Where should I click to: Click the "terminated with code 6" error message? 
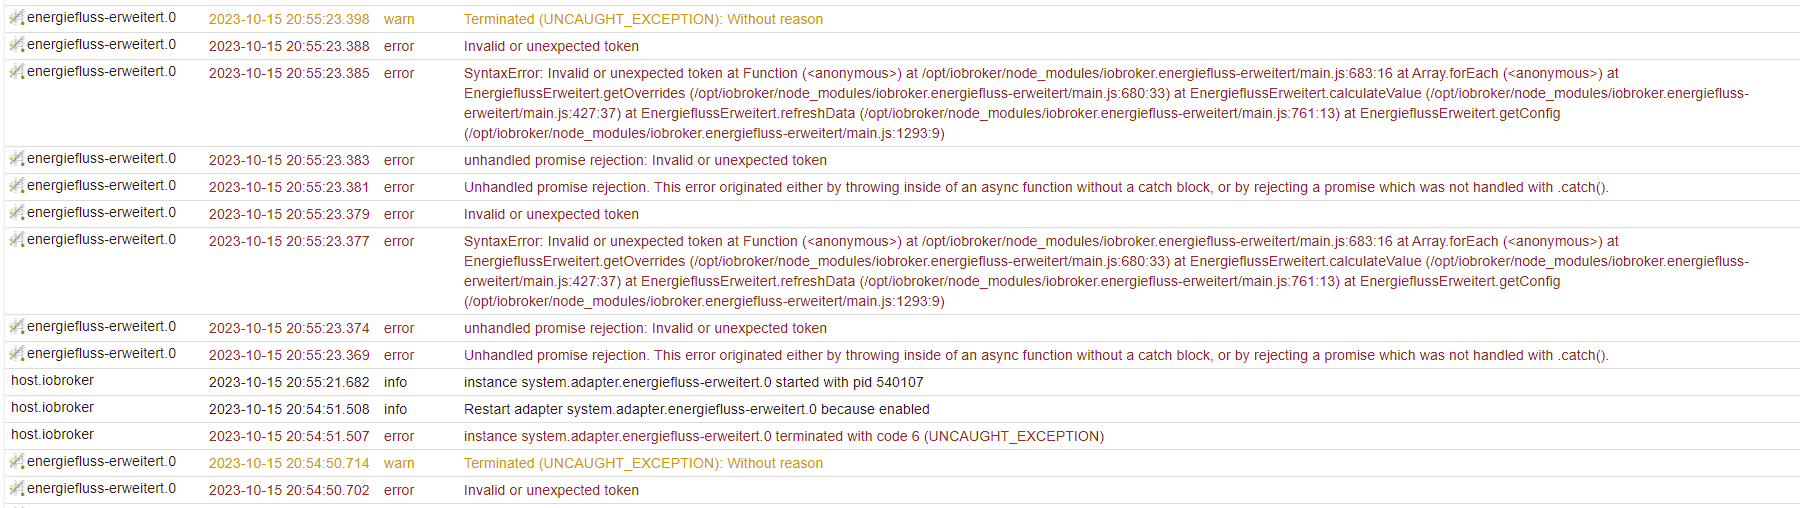click(x=783, y=436)
